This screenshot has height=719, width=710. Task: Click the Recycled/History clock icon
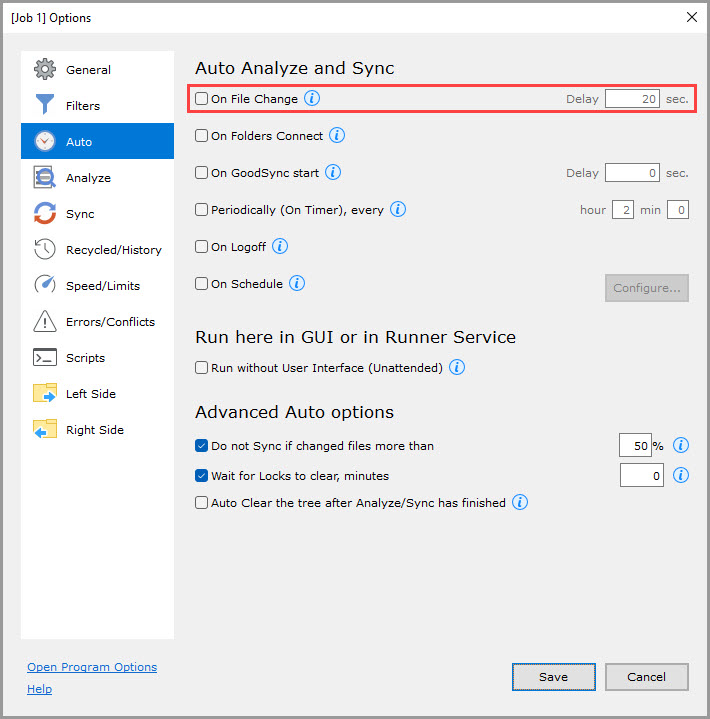45,250
